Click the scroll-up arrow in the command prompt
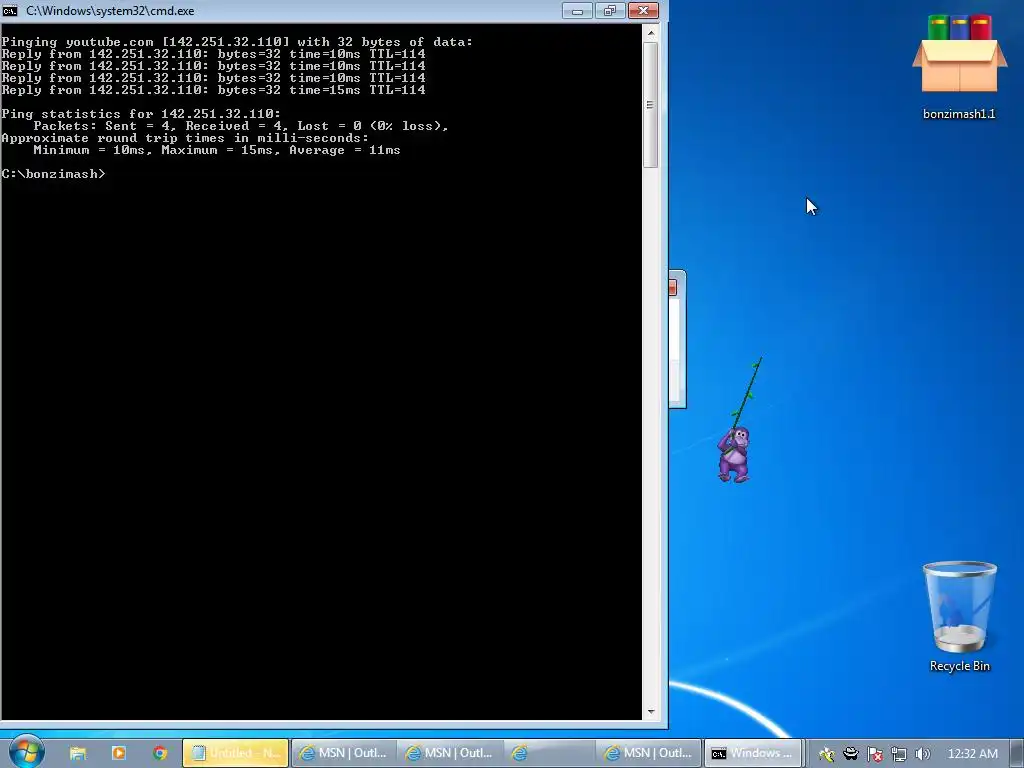 point(650,33)
